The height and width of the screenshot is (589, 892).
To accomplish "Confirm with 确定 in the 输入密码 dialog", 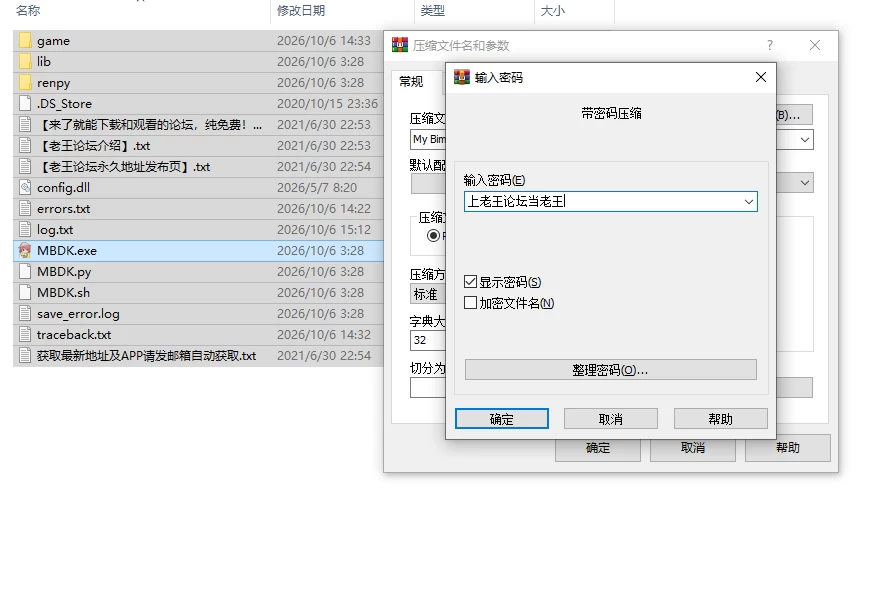I will coord(502,419).
